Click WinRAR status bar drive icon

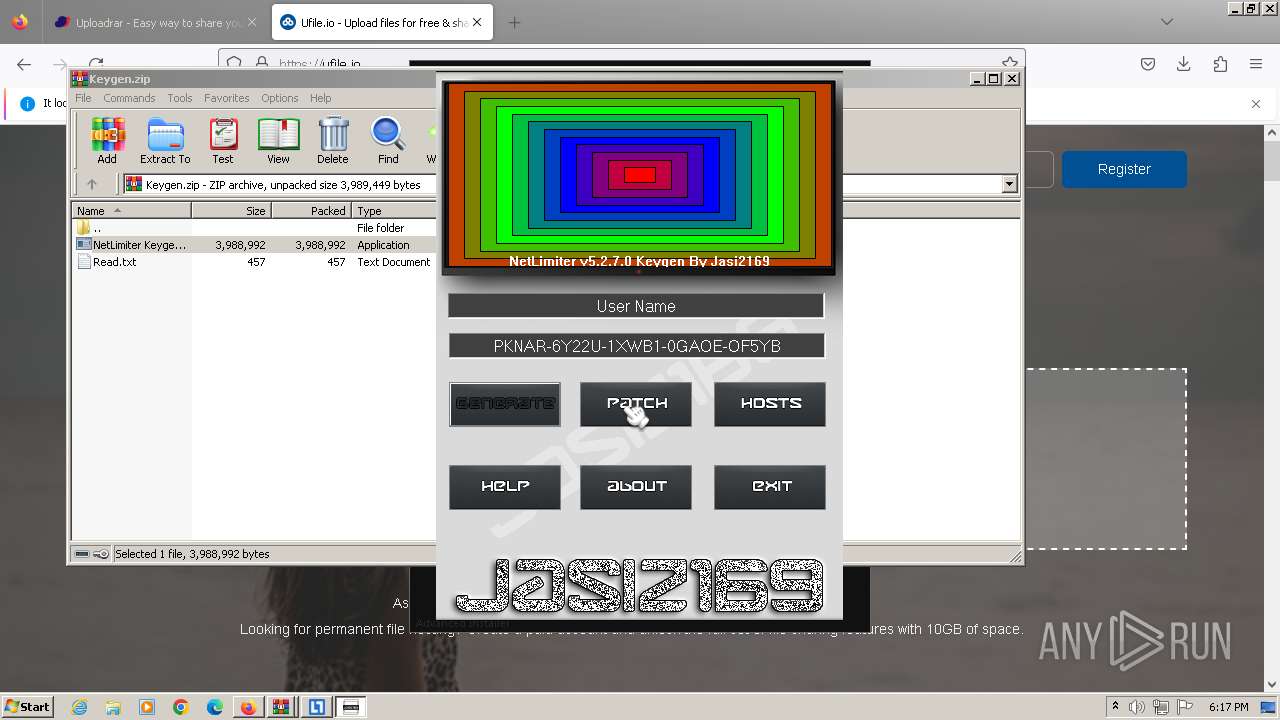click(x=83, y=554)
